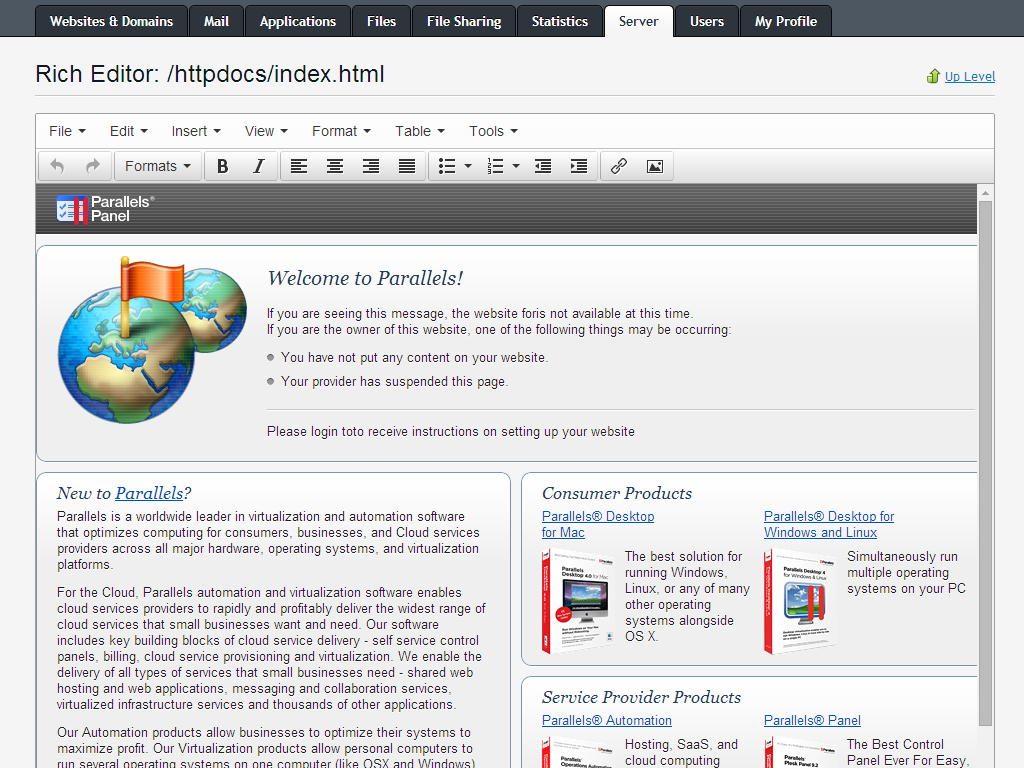This screenshot has width=1024, height=768.
Task: Insert an image into the document
Action: (654, 166)
